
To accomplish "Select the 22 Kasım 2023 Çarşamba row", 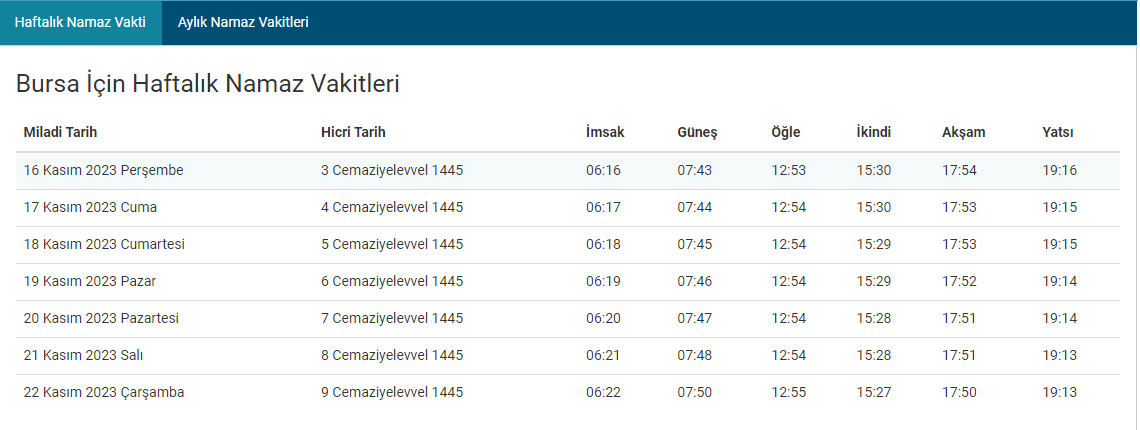I will [x=104, y=392].
